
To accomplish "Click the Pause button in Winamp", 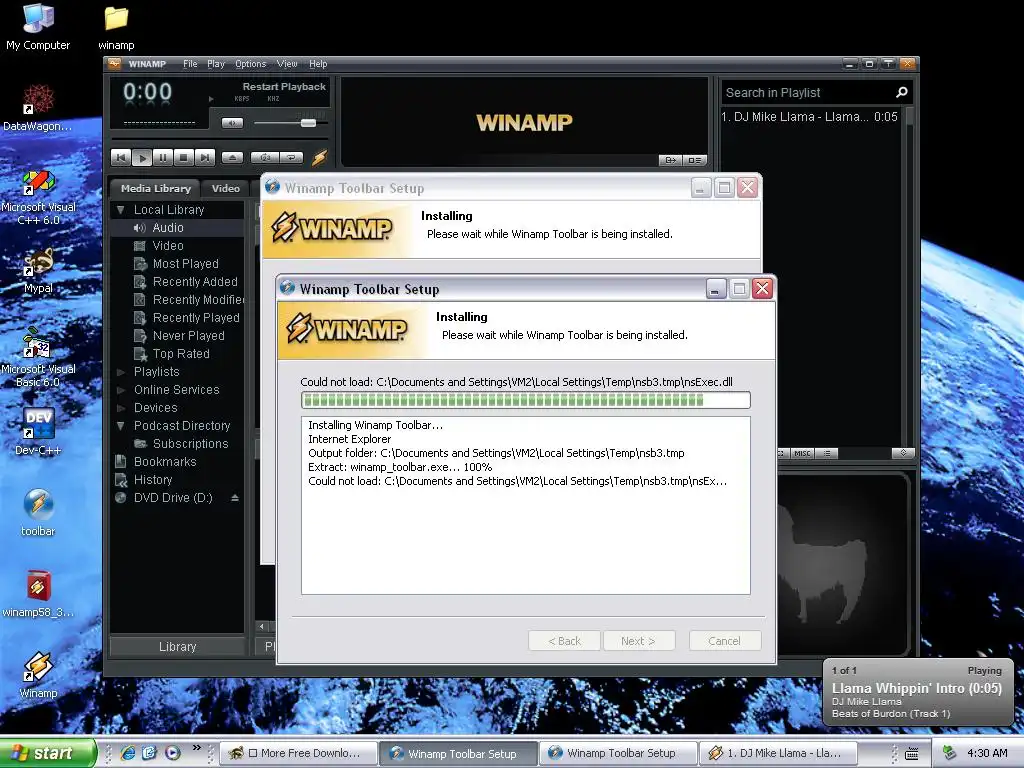I will click(163, 157).
